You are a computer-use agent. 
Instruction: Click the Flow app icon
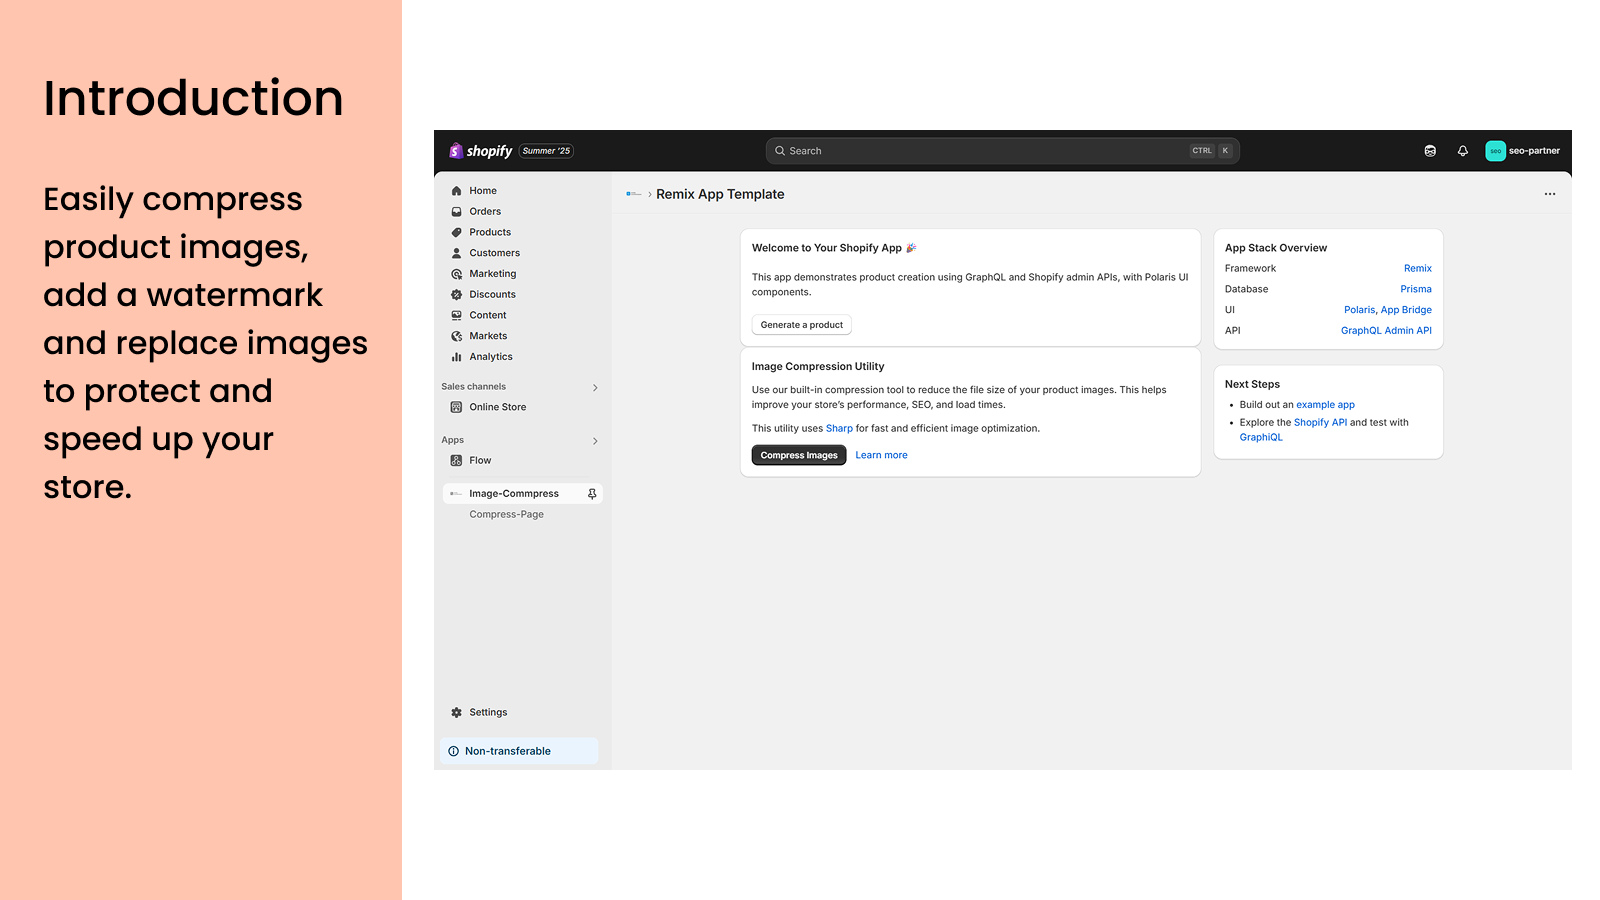(456, 461)
